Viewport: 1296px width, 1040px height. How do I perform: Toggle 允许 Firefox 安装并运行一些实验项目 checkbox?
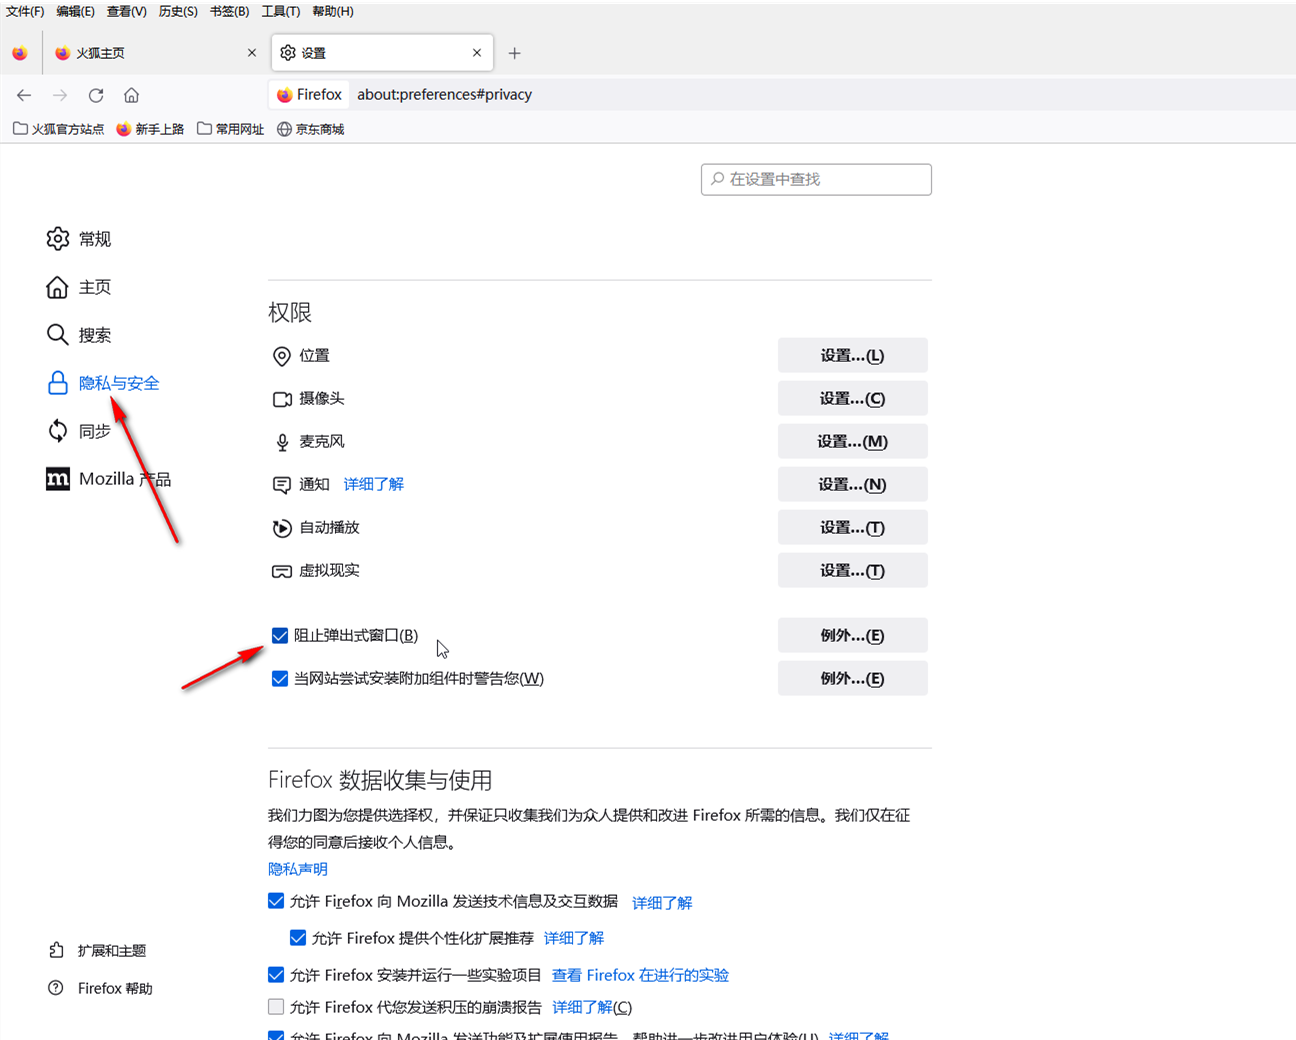pyautogui.click(x=276, y=974)
